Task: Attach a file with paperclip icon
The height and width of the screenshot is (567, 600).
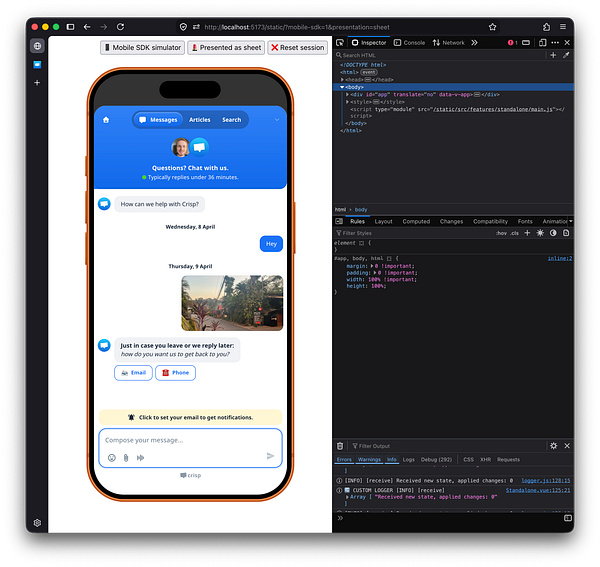Action: coord(126,458)
